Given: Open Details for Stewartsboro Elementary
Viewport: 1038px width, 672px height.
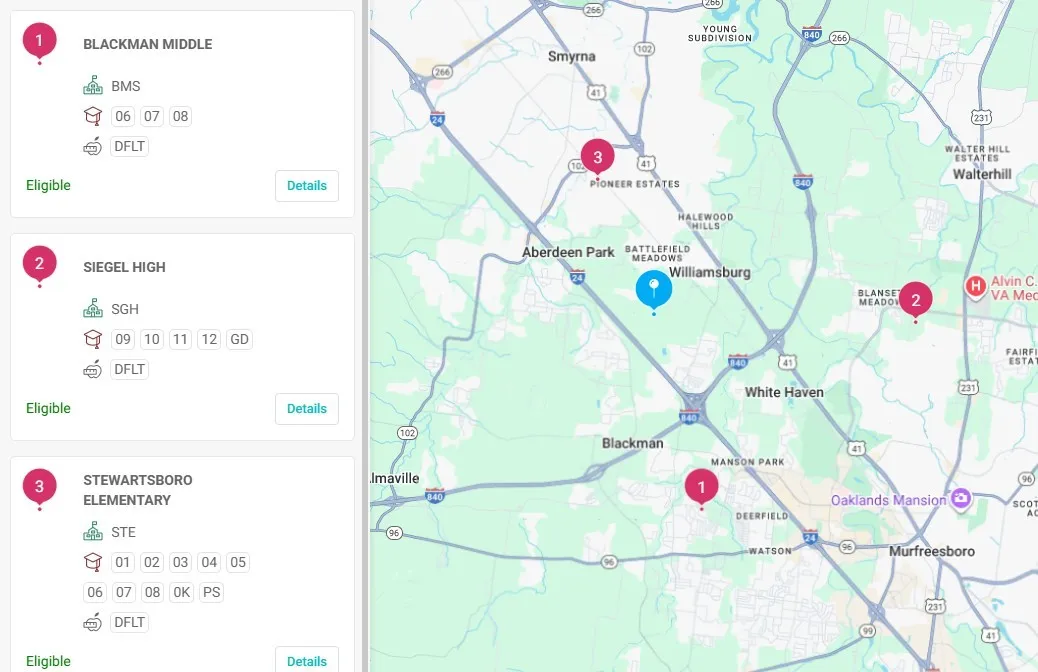Looking at the screenshot, I should click(307, 660).
